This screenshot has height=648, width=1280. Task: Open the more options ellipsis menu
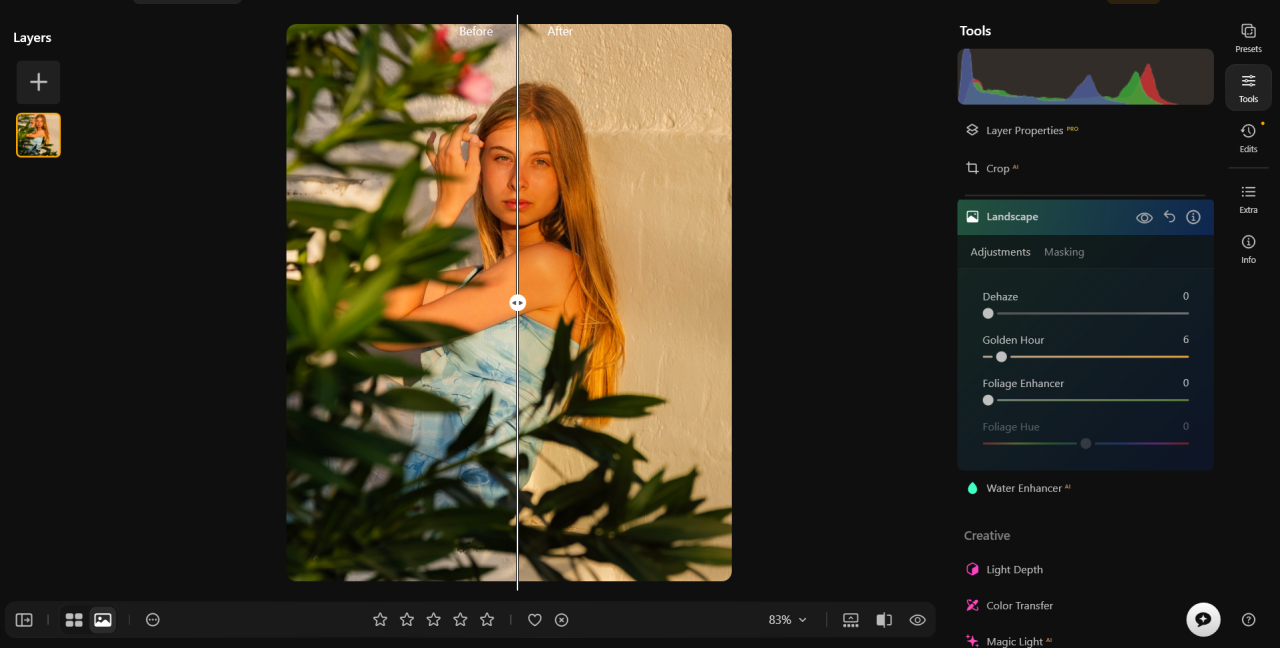[x=153, y=620]
